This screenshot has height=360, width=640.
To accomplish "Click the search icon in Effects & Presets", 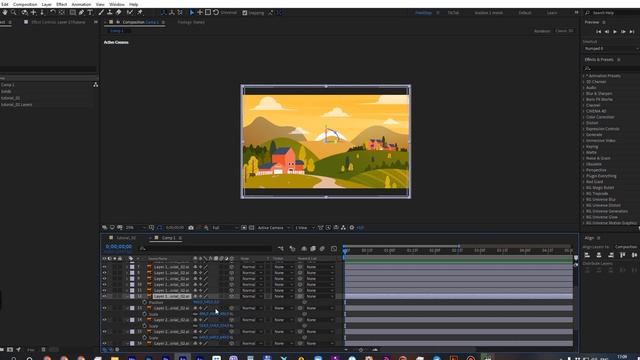I will point(587,68).
